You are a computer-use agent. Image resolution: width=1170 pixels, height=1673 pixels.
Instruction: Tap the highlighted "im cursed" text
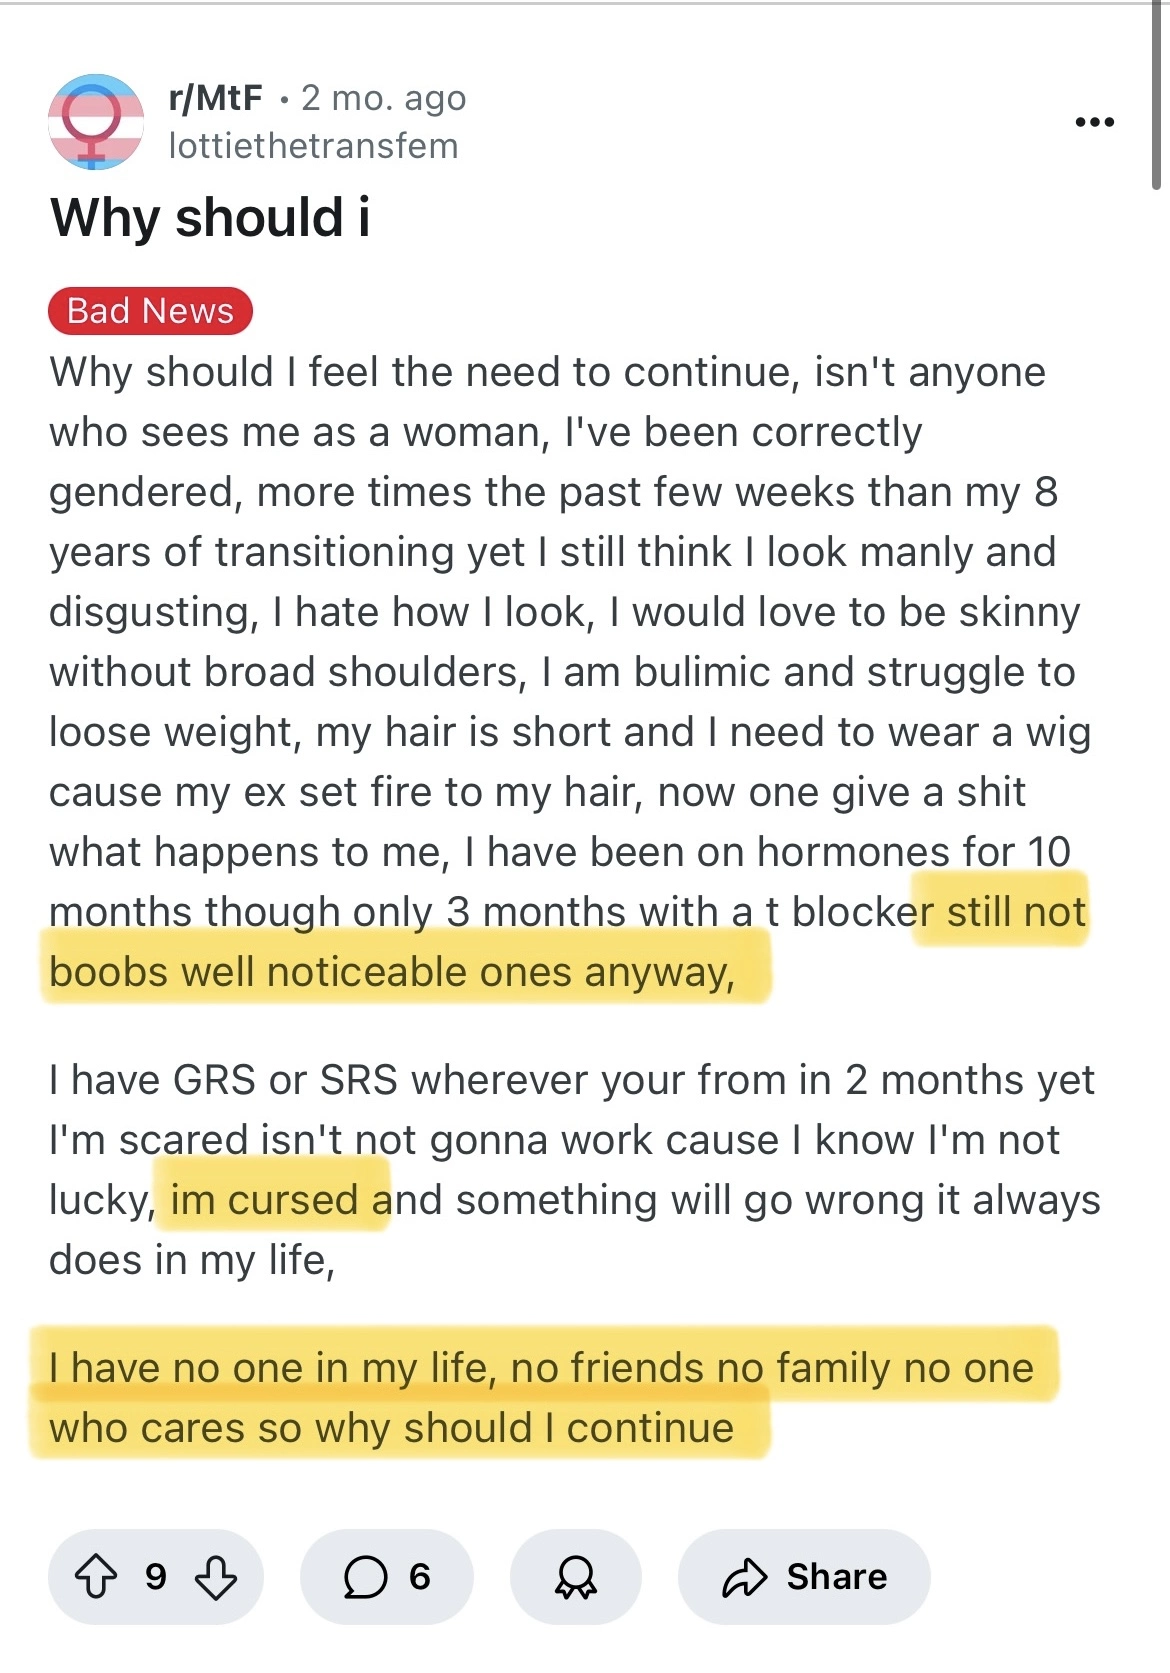tap(264, 1200)
